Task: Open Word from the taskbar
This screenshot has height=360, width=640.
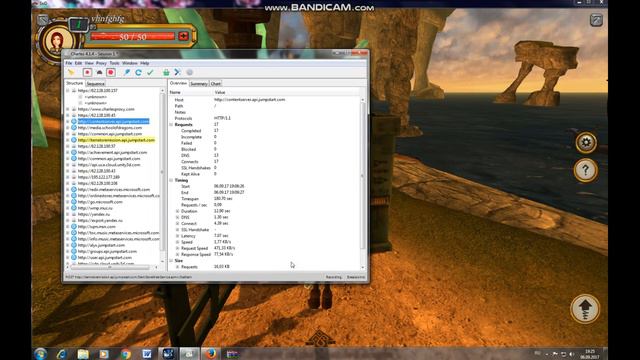Action: click(147, 354)
